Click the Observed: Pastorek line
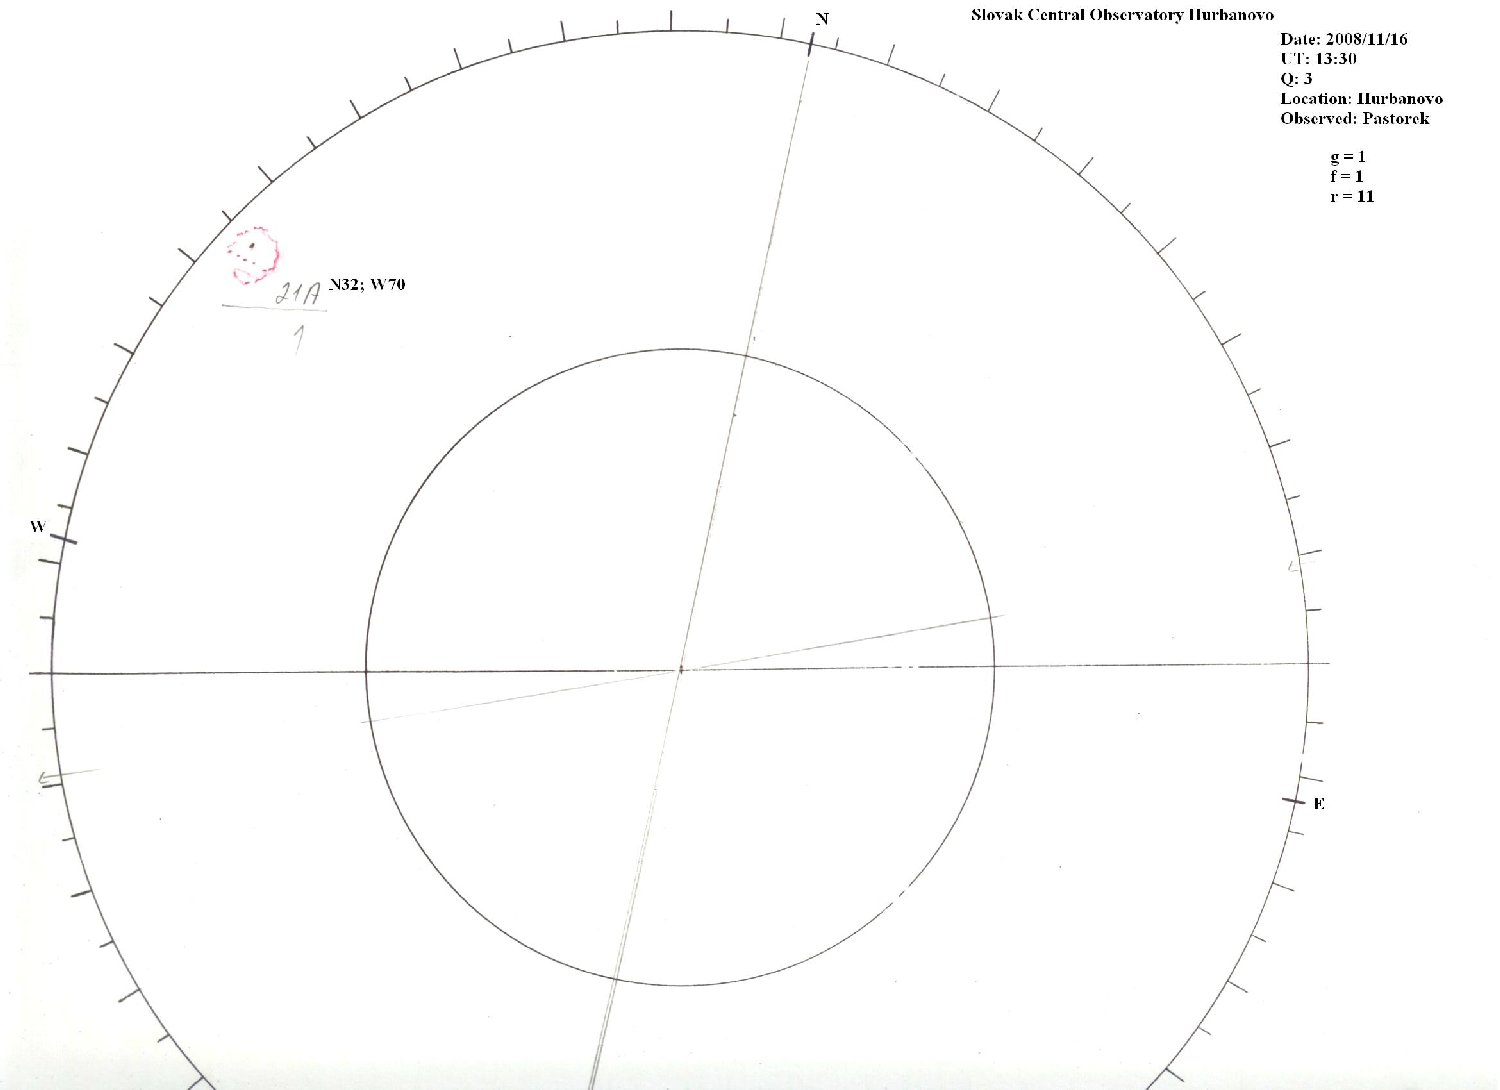Viewport: 1500px width, 1090px height. click(x=1354, y=119)
